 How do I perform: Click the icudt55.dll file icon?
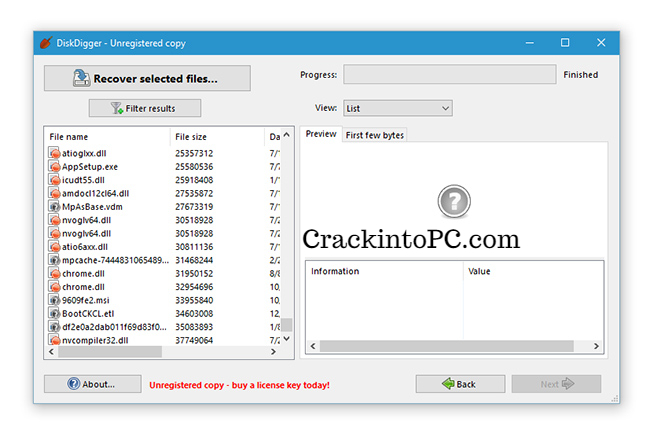[54, 179]
